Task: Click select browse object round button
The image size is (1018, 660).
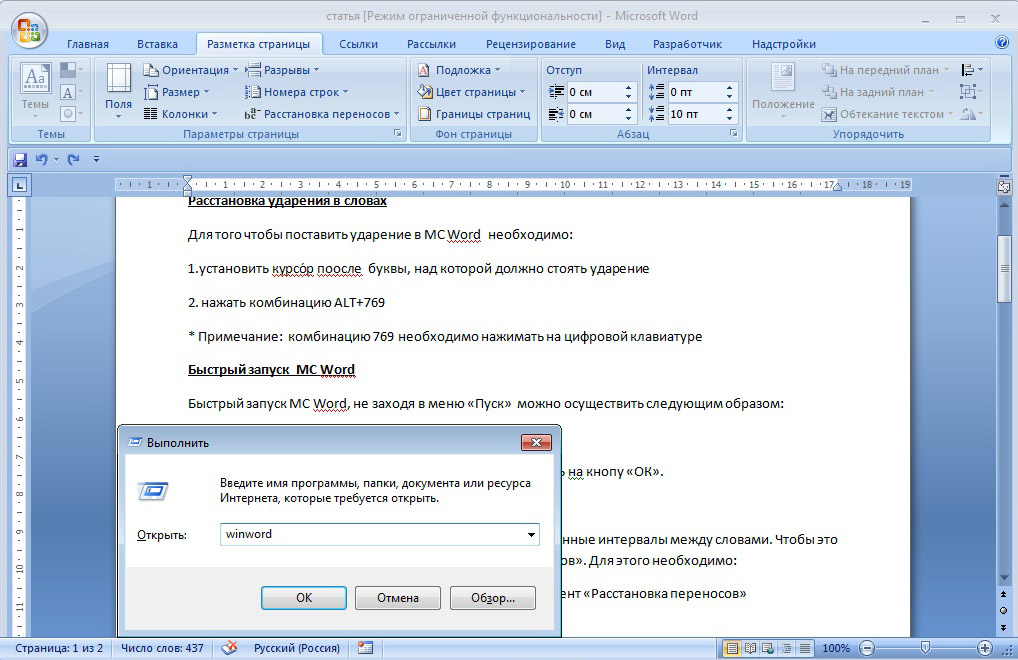Action: (1004, 610)
